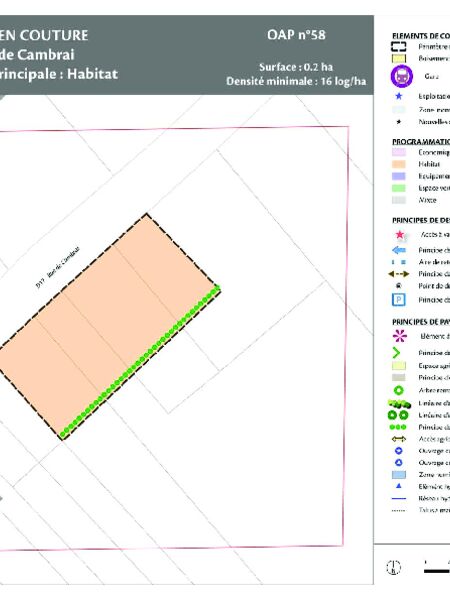Click the blue parking P legend icon
This screenshot has height=600, width=450.
click(x=399, y=300)
